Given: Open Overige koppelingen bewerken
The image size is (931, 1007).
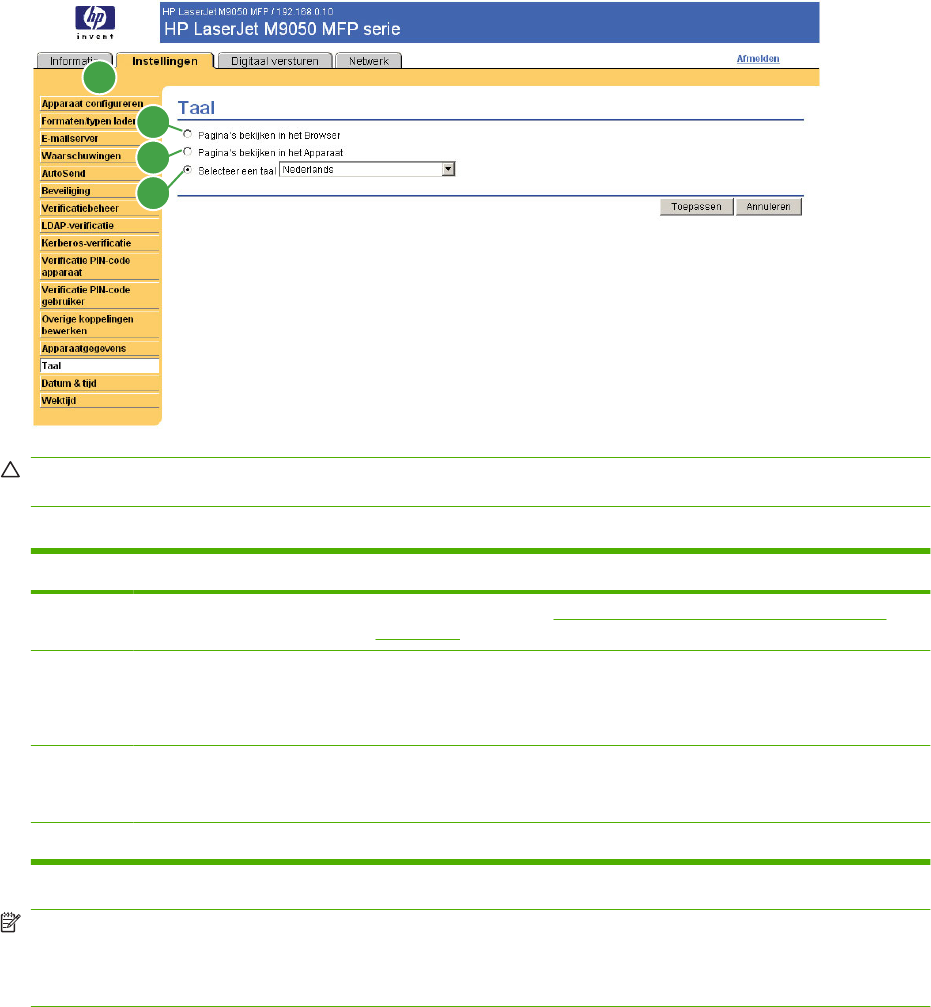Looking at the screenshot, I should coord(99,325).
